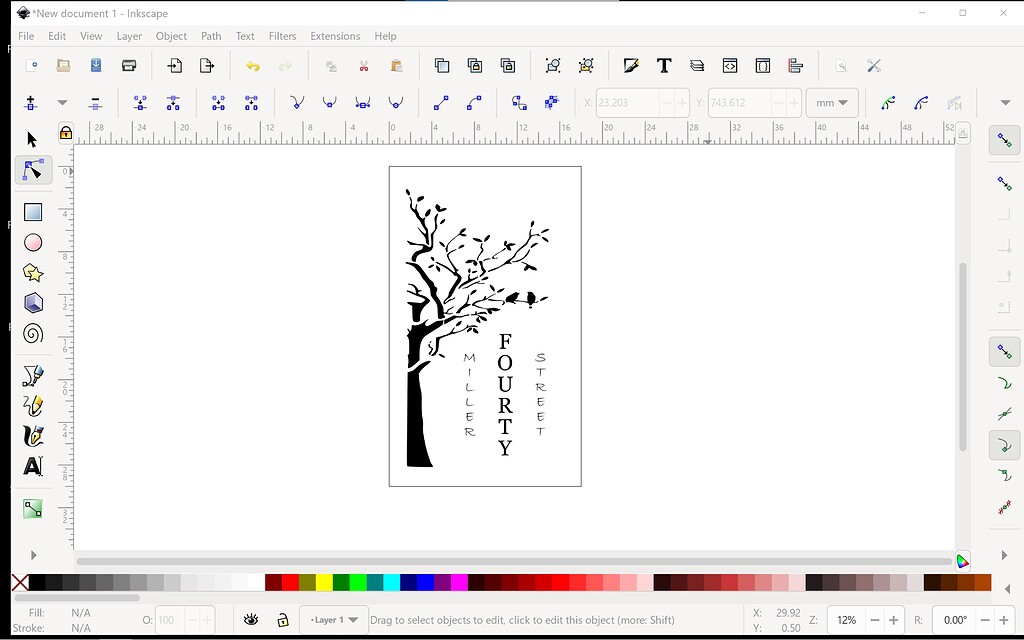
Task: Select the Text tool in the toolbox
Action: tap(32, 465)
